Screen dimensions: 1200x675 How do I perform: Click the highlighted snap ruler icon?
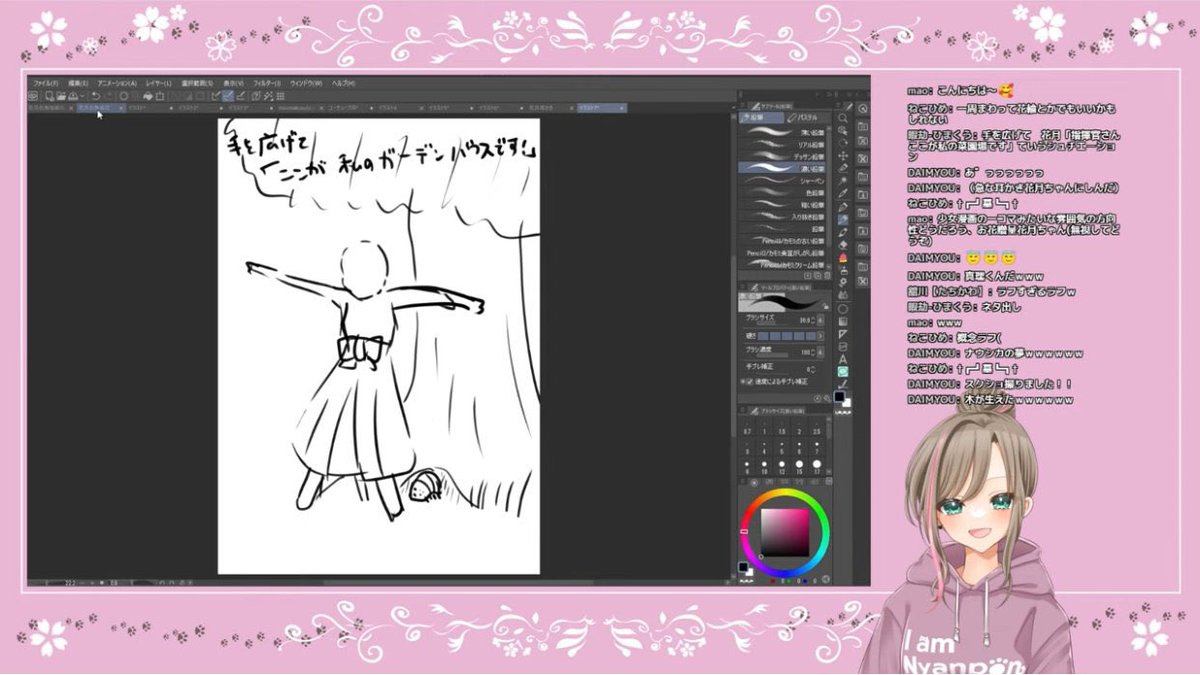[x=228, y=96]
